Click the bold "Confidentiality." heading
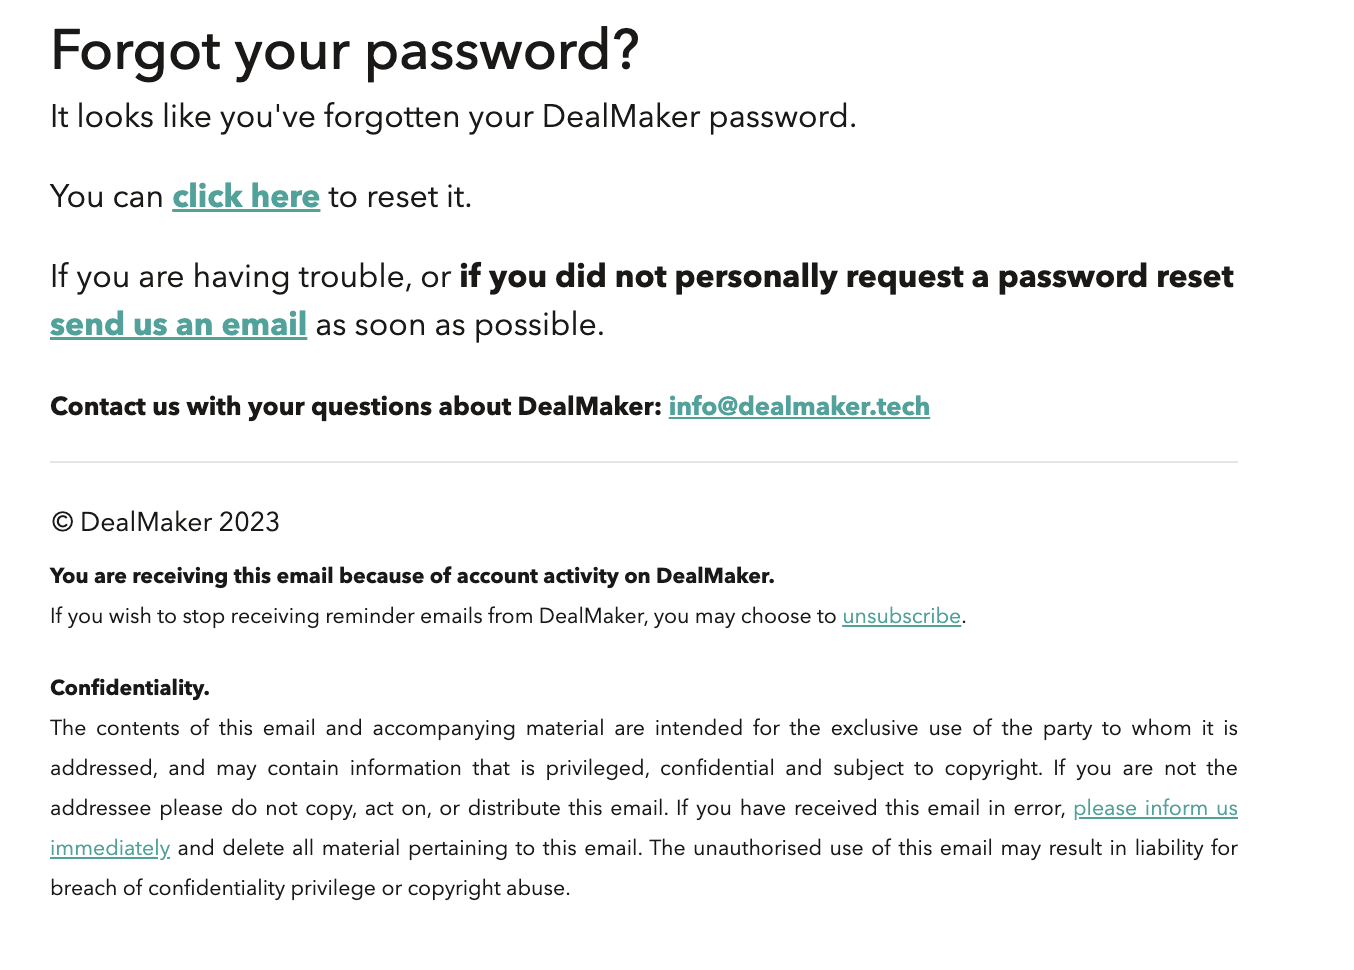 pos(130,688)
